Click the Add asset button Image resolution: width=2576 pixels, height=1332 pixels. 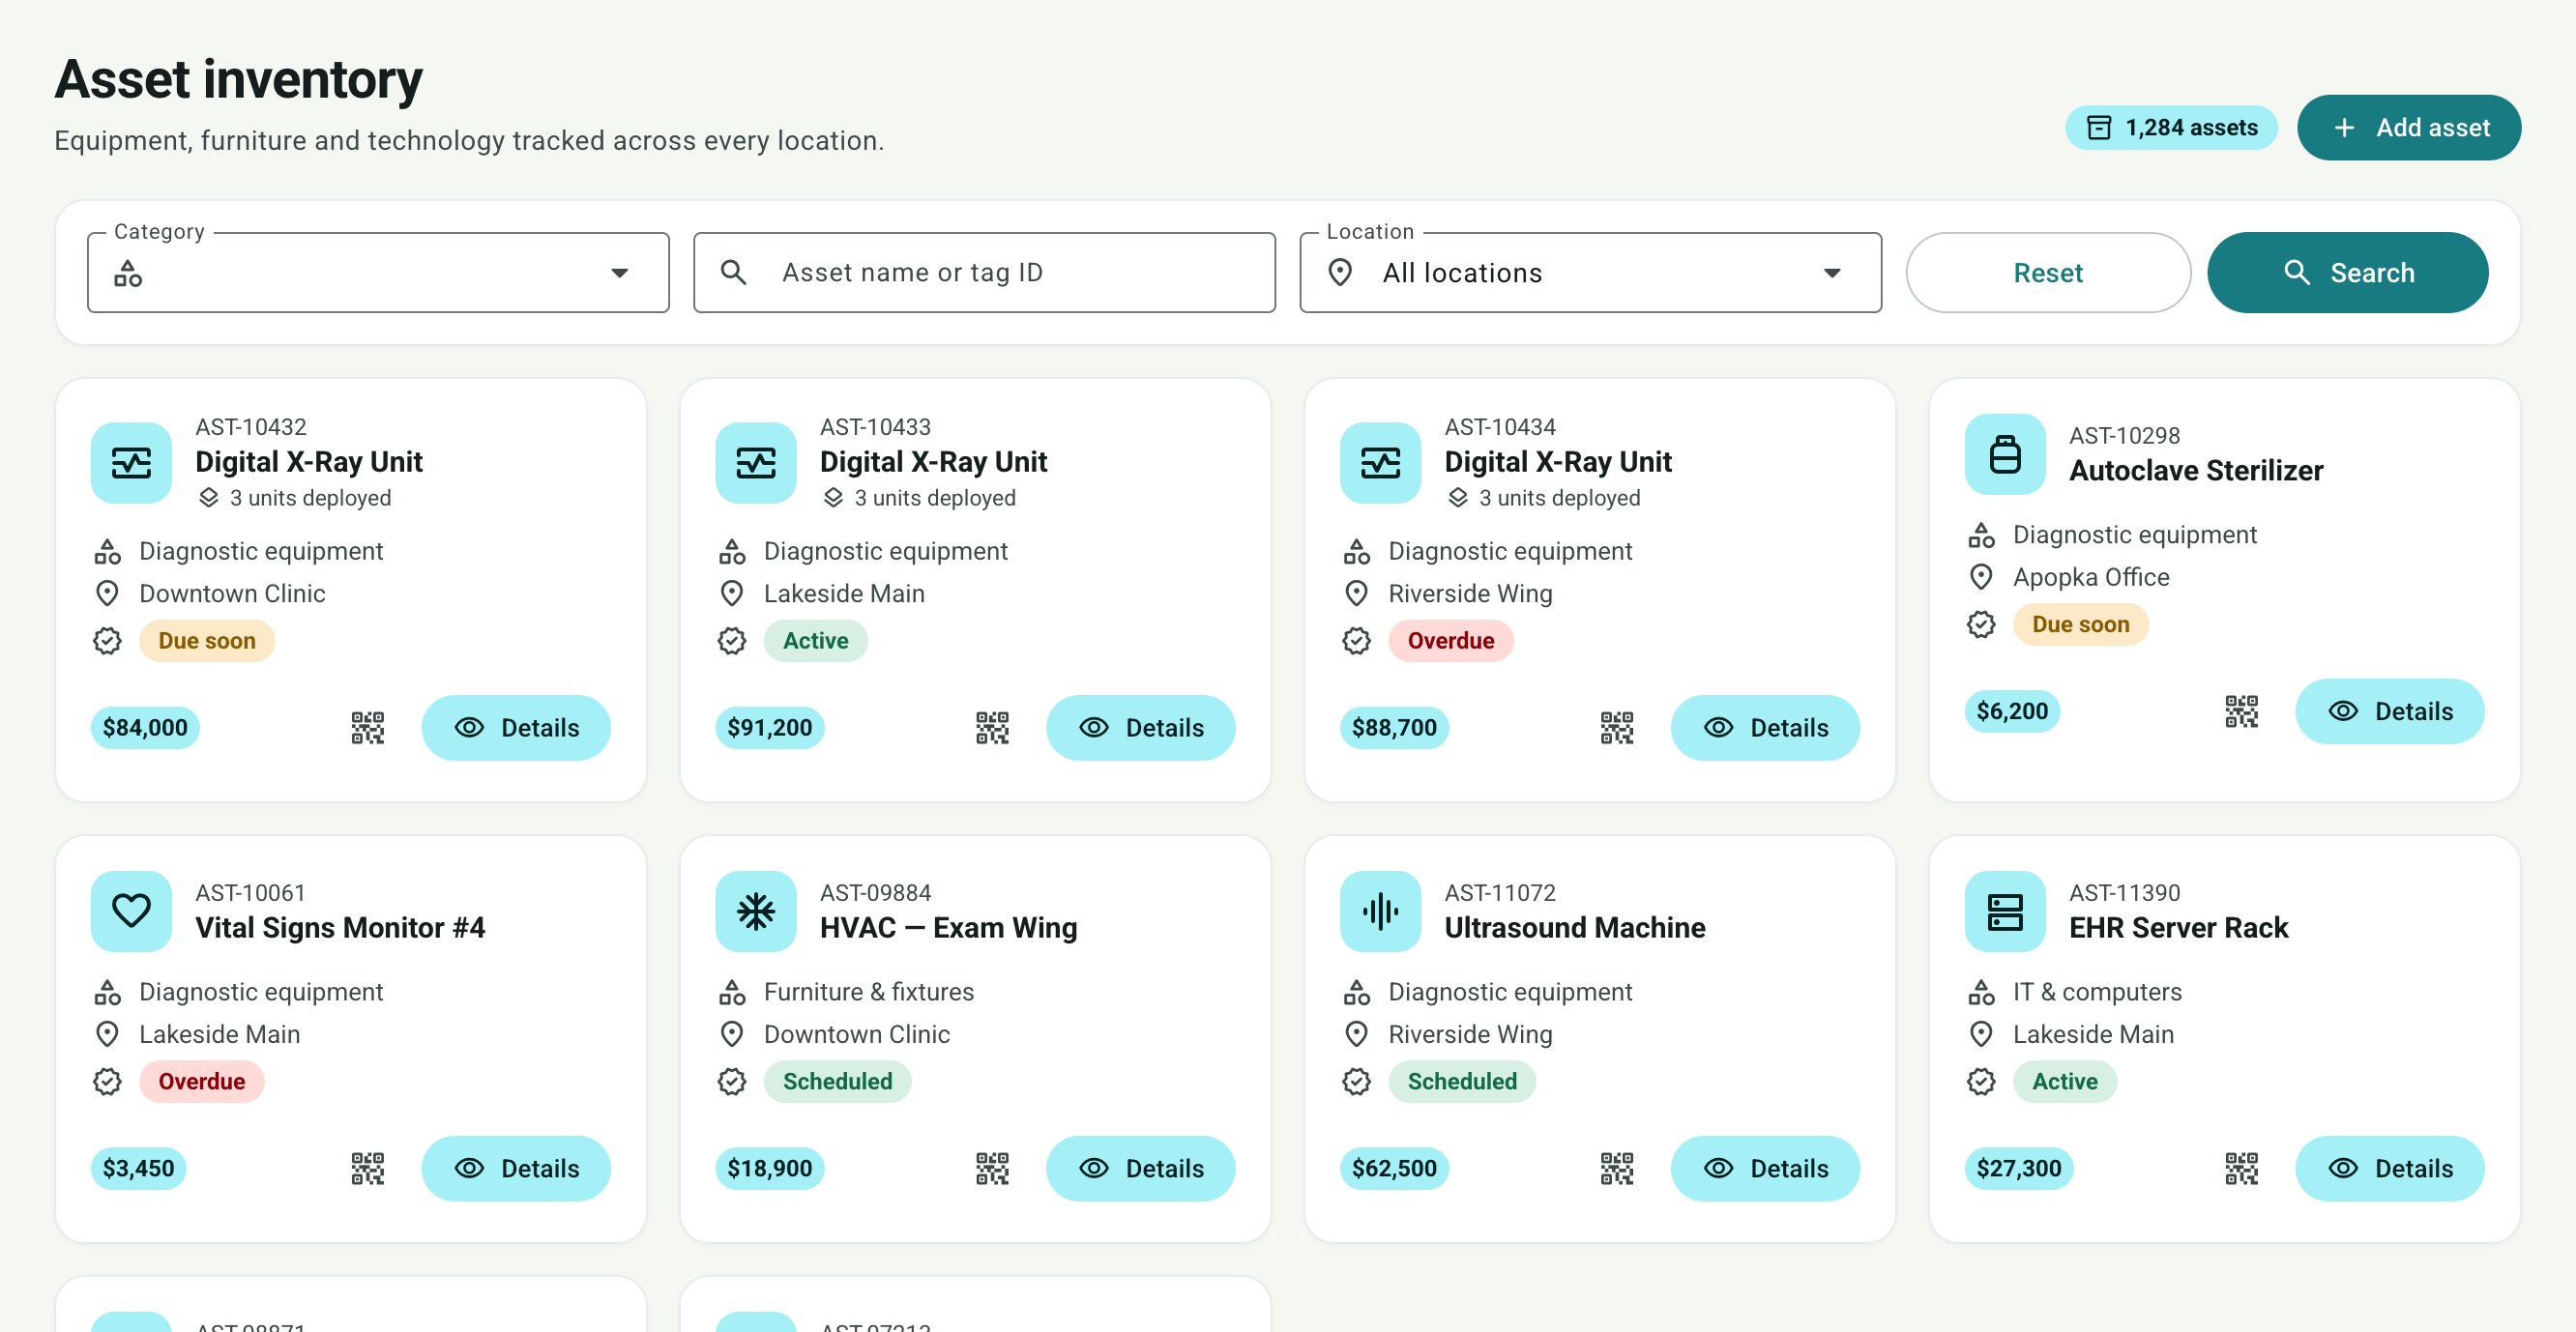2409,127
